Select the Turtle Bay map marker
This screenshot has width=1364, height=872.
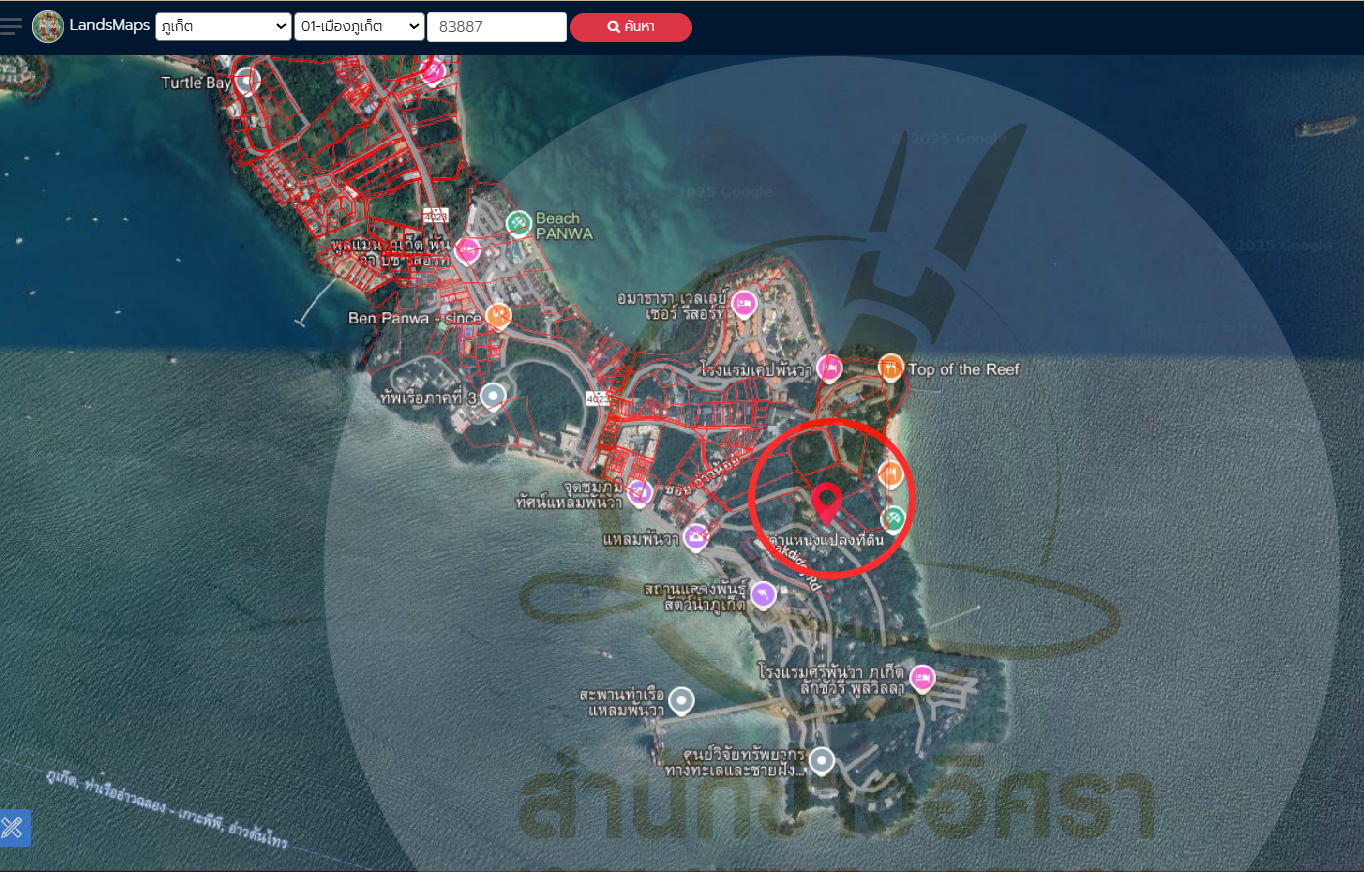coord(247,82)
